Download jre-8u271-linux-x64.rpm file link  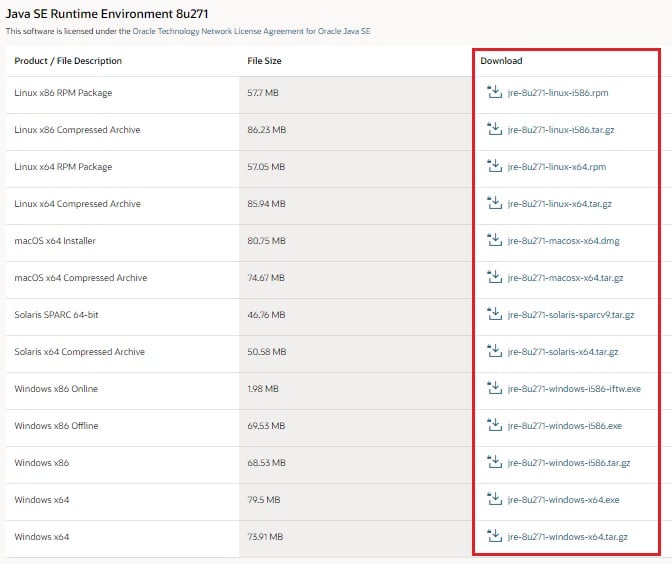[x=557, y=167]
